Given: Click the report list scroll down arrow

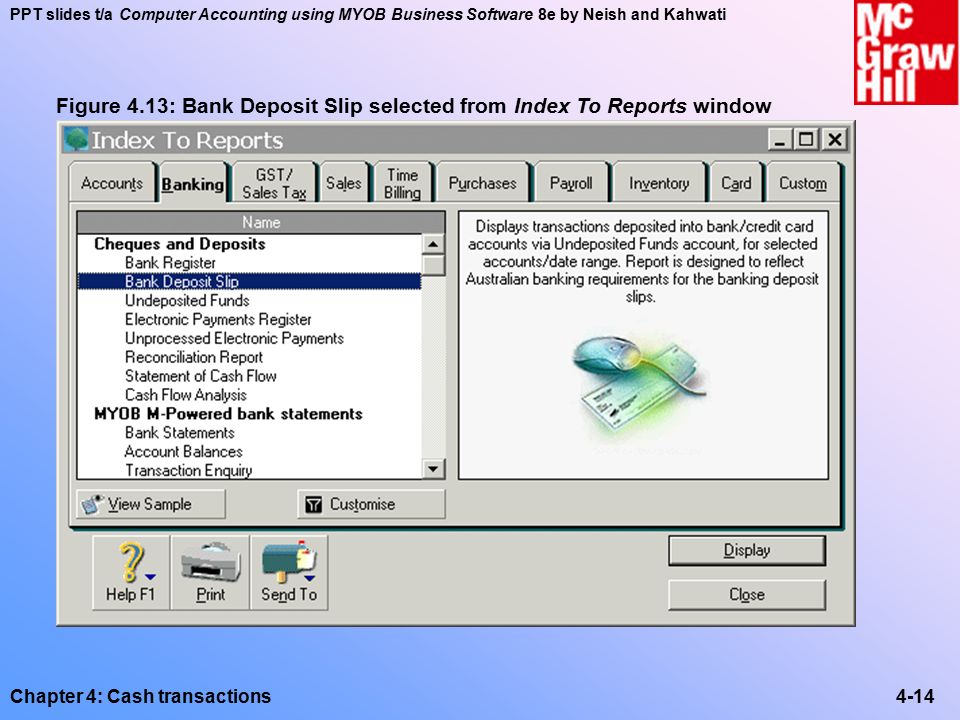Looking at the screenshot, I should point(433,469).
